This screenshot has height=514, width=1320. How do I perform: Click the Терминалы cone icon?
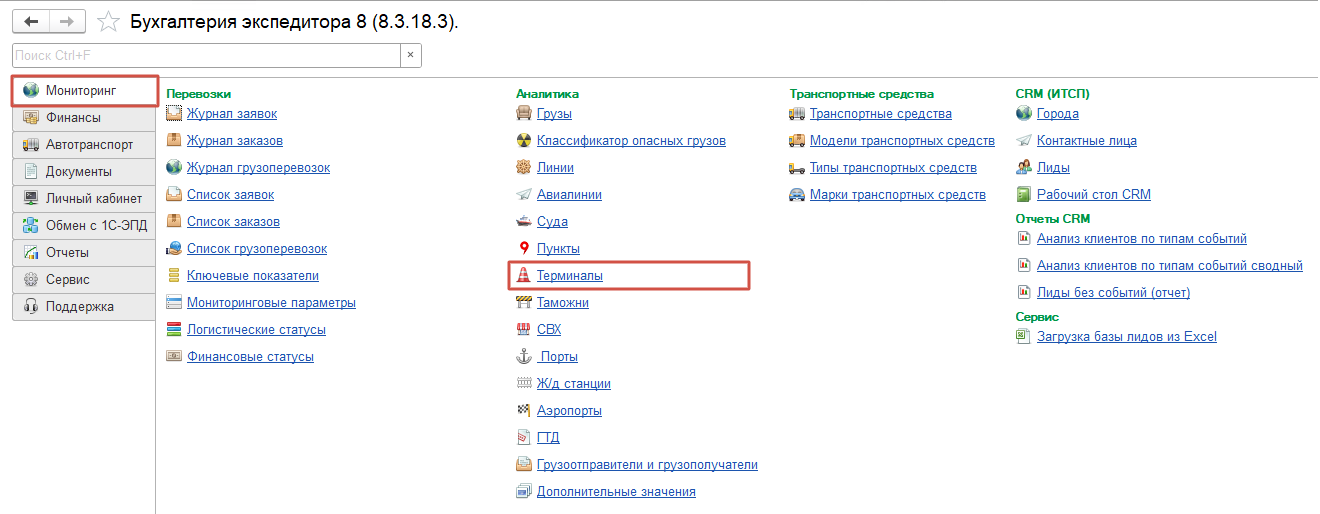[524, 275]
